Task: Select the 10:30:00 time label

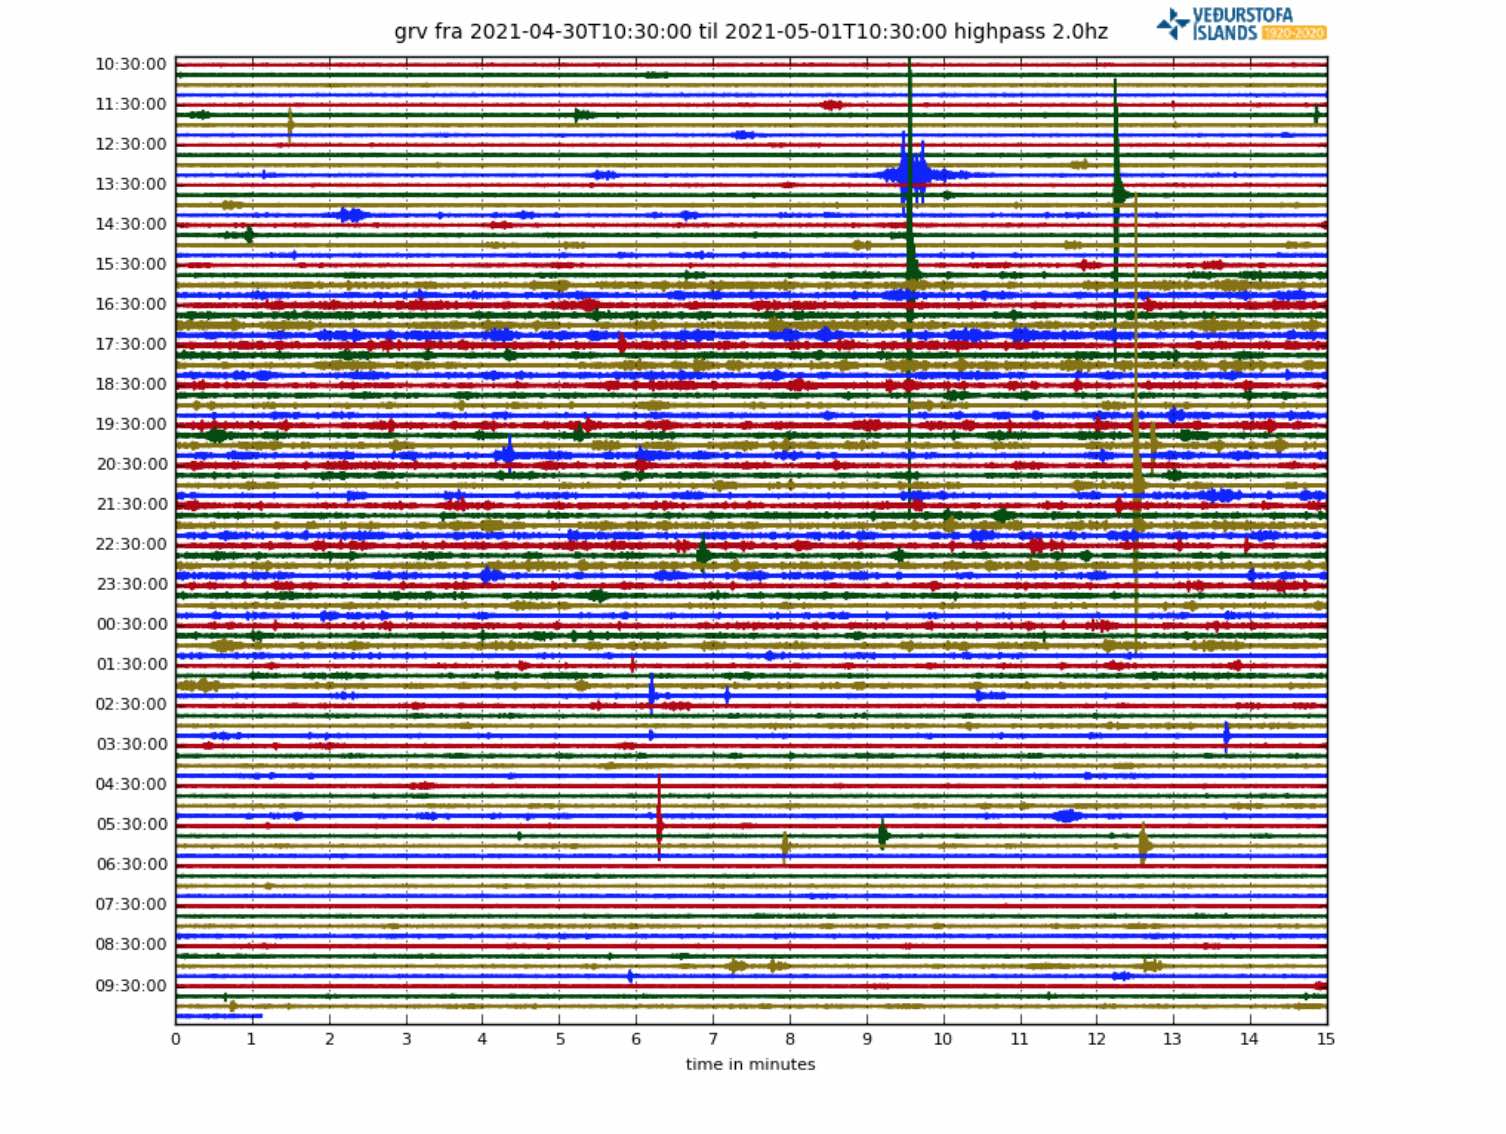Action: coord(131,64)
